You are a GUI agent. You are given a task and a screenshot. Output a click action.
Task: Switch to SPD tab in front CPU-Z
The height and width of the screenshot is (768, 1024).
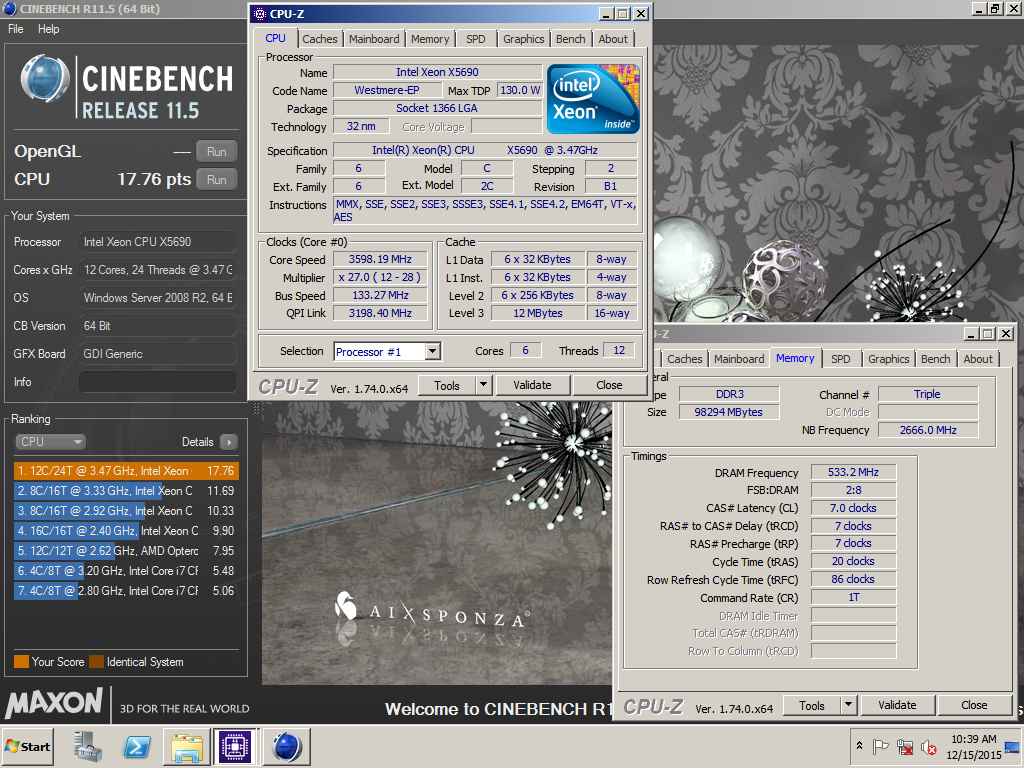(475, 39)
